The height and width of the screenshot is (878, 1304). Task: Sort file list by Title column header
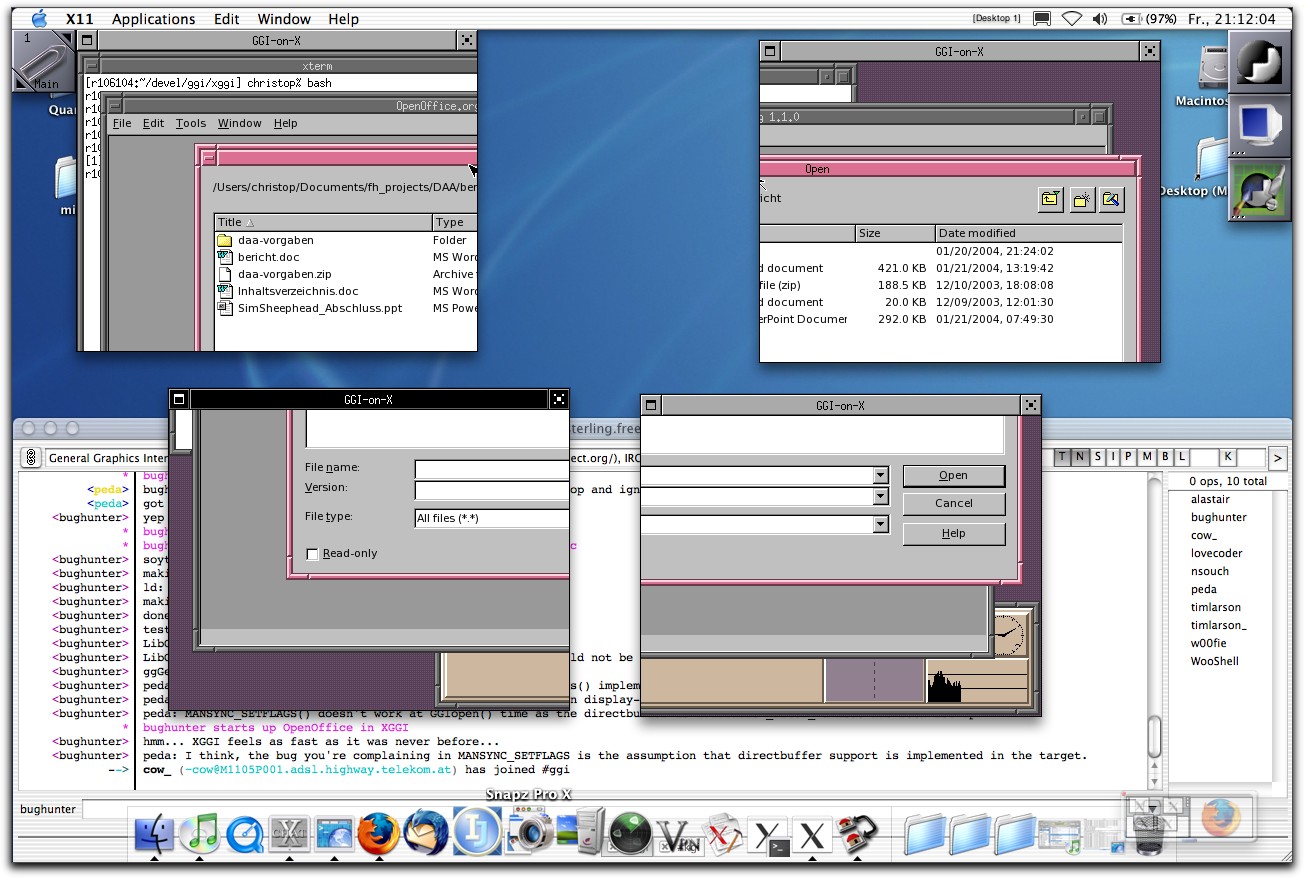[323, 222]
